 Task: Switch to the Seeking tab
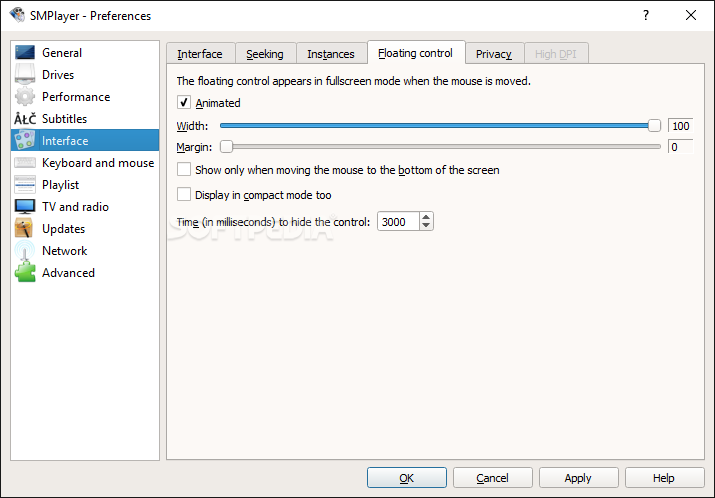265,54
